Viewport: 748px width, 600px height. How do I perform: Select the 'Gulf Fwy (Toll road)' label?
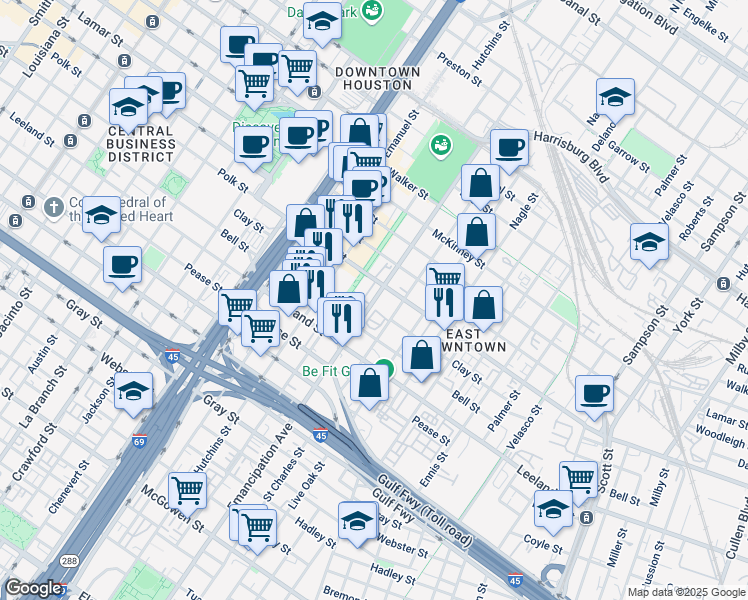point(425,511)
